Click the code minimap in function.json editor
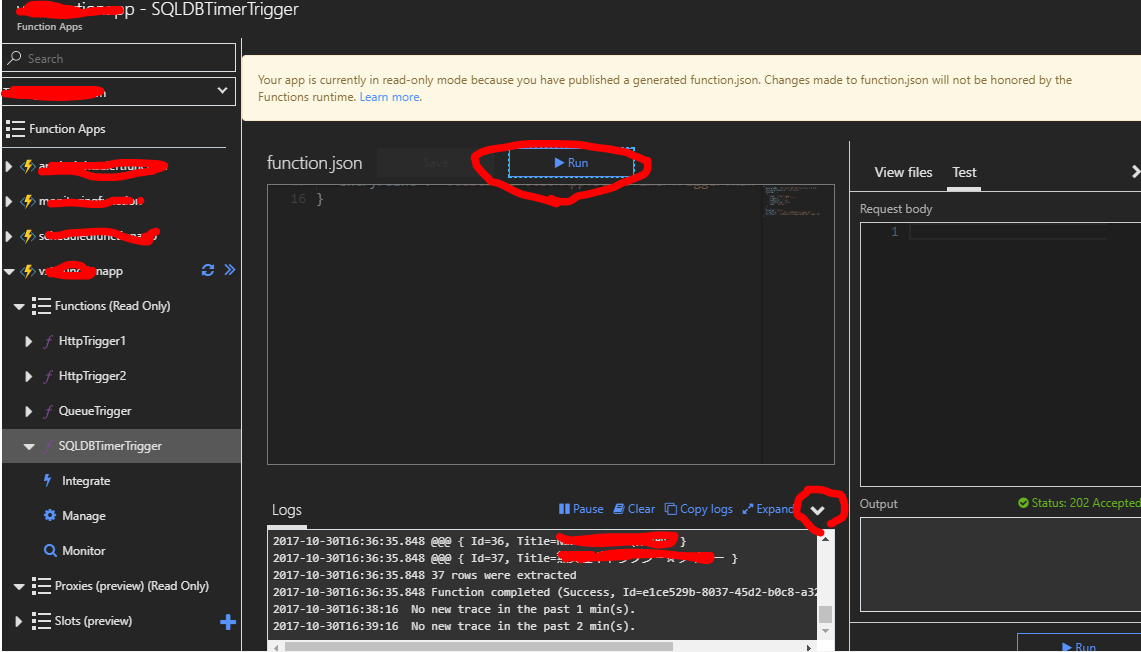This screenshot has width=1141, height=652. (x=793, y=202)
